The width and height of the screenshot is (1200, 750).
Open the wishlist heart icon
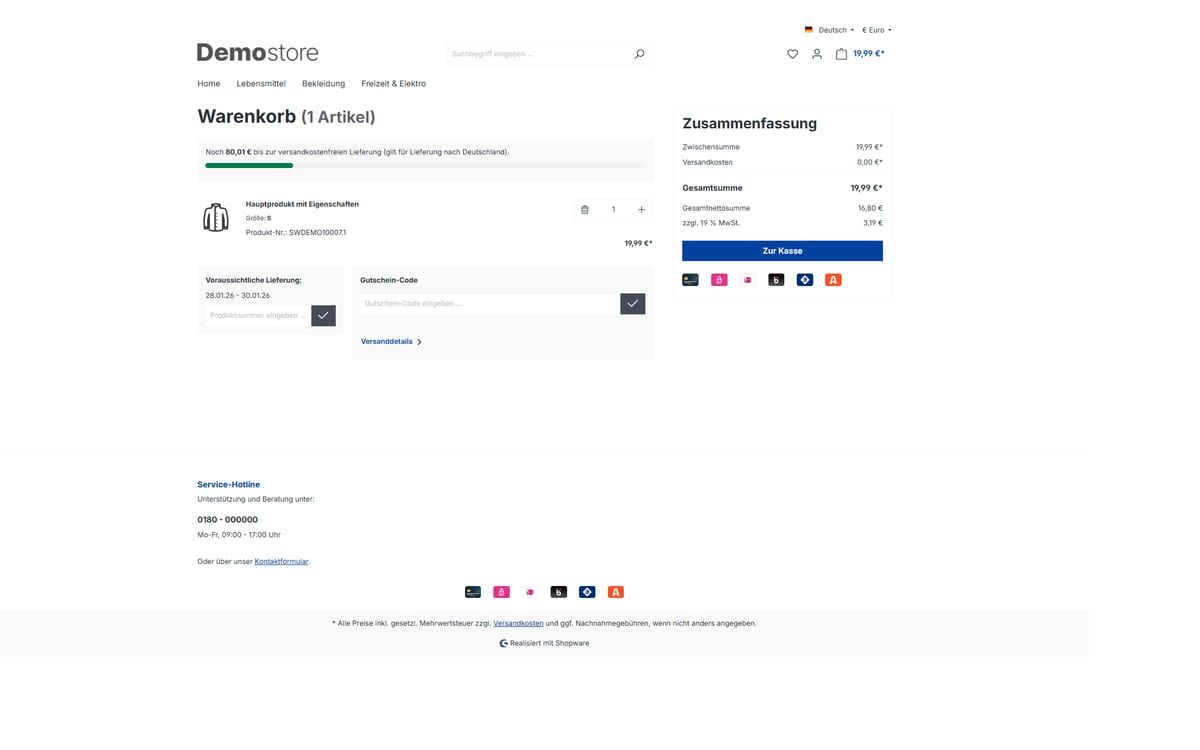(x=792, y=54)
